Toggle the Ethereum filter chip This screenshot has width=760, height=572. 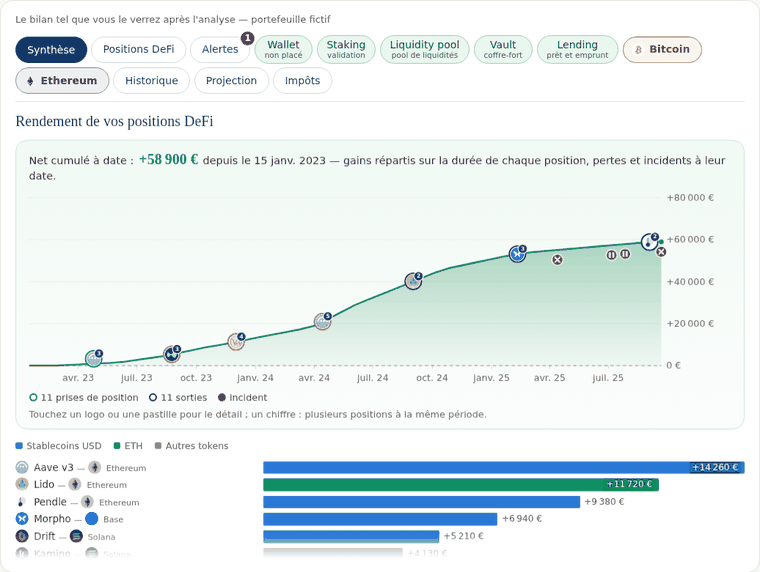click(62, 80)
